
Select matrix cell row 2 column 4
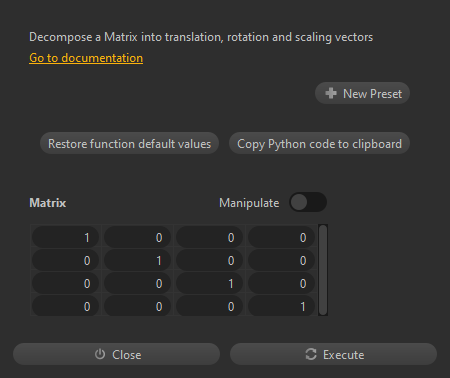coord(282,260)
